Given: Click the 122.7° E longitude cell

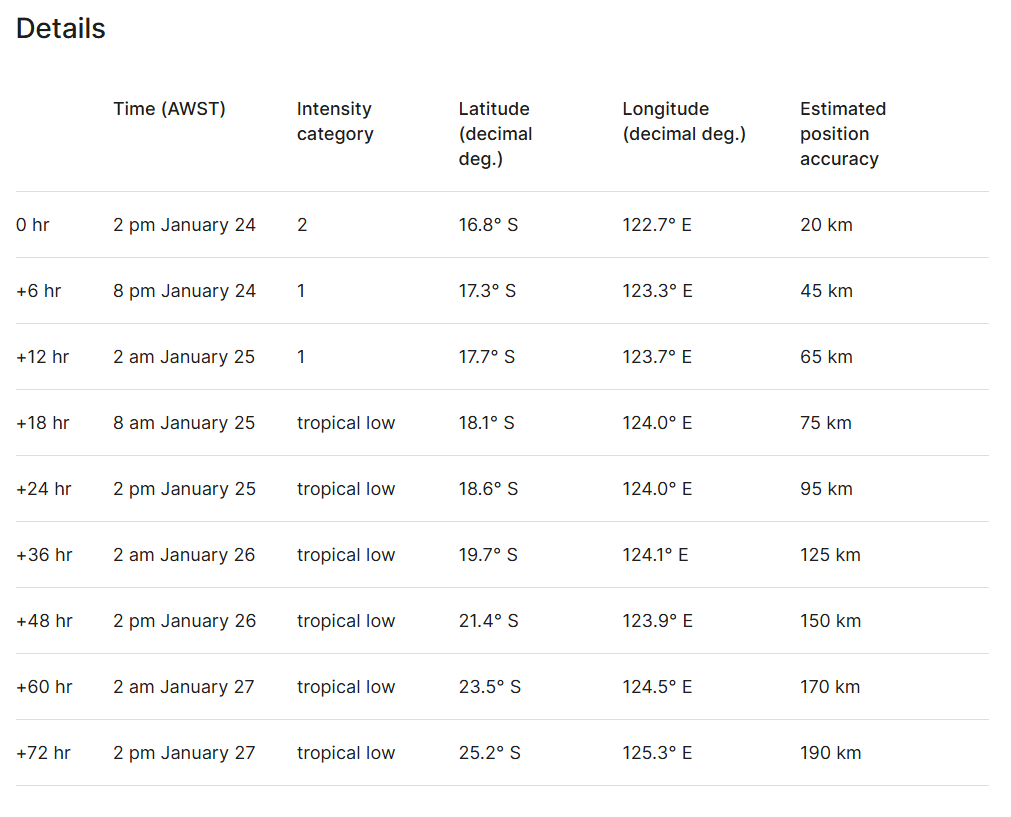Looking at the screenshot, I should coord(657,225).
